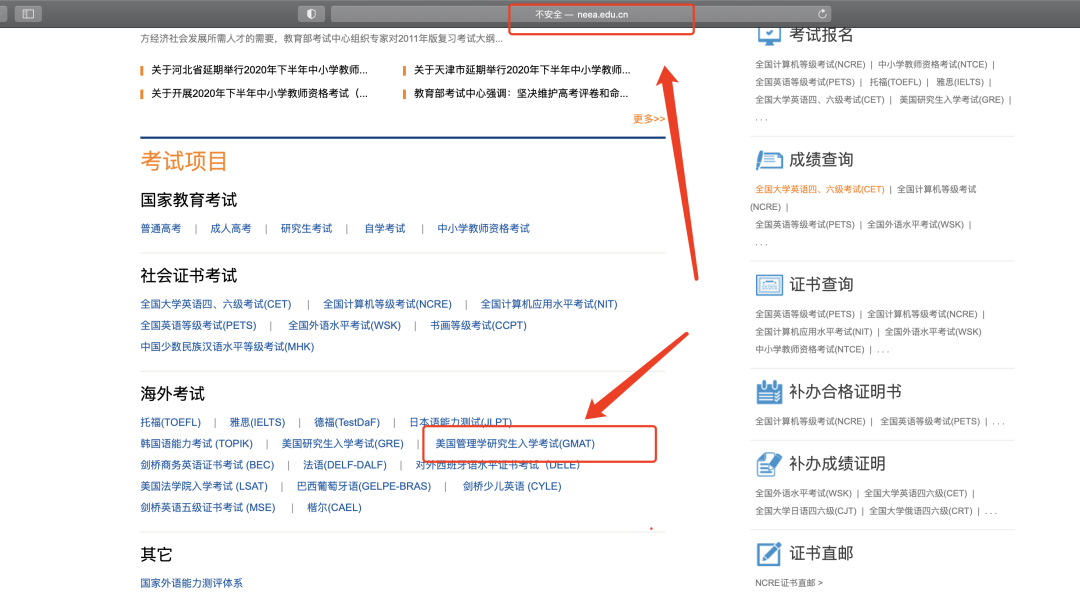This screenshot has height=608, width=1080.
Task: Open the GMAT exam link
Action: [515, 443]
